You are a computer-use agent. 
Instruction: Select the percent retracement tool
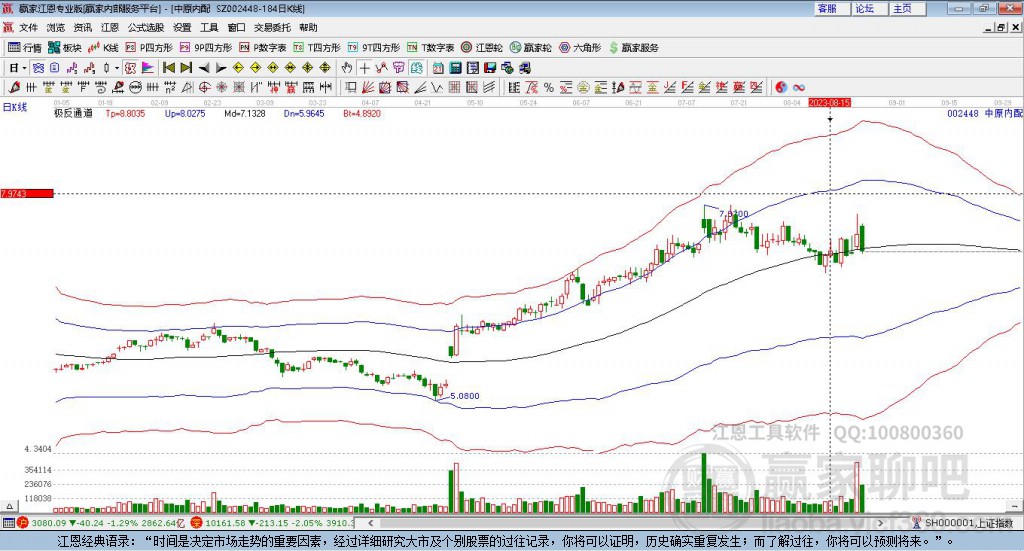(549, 87)
